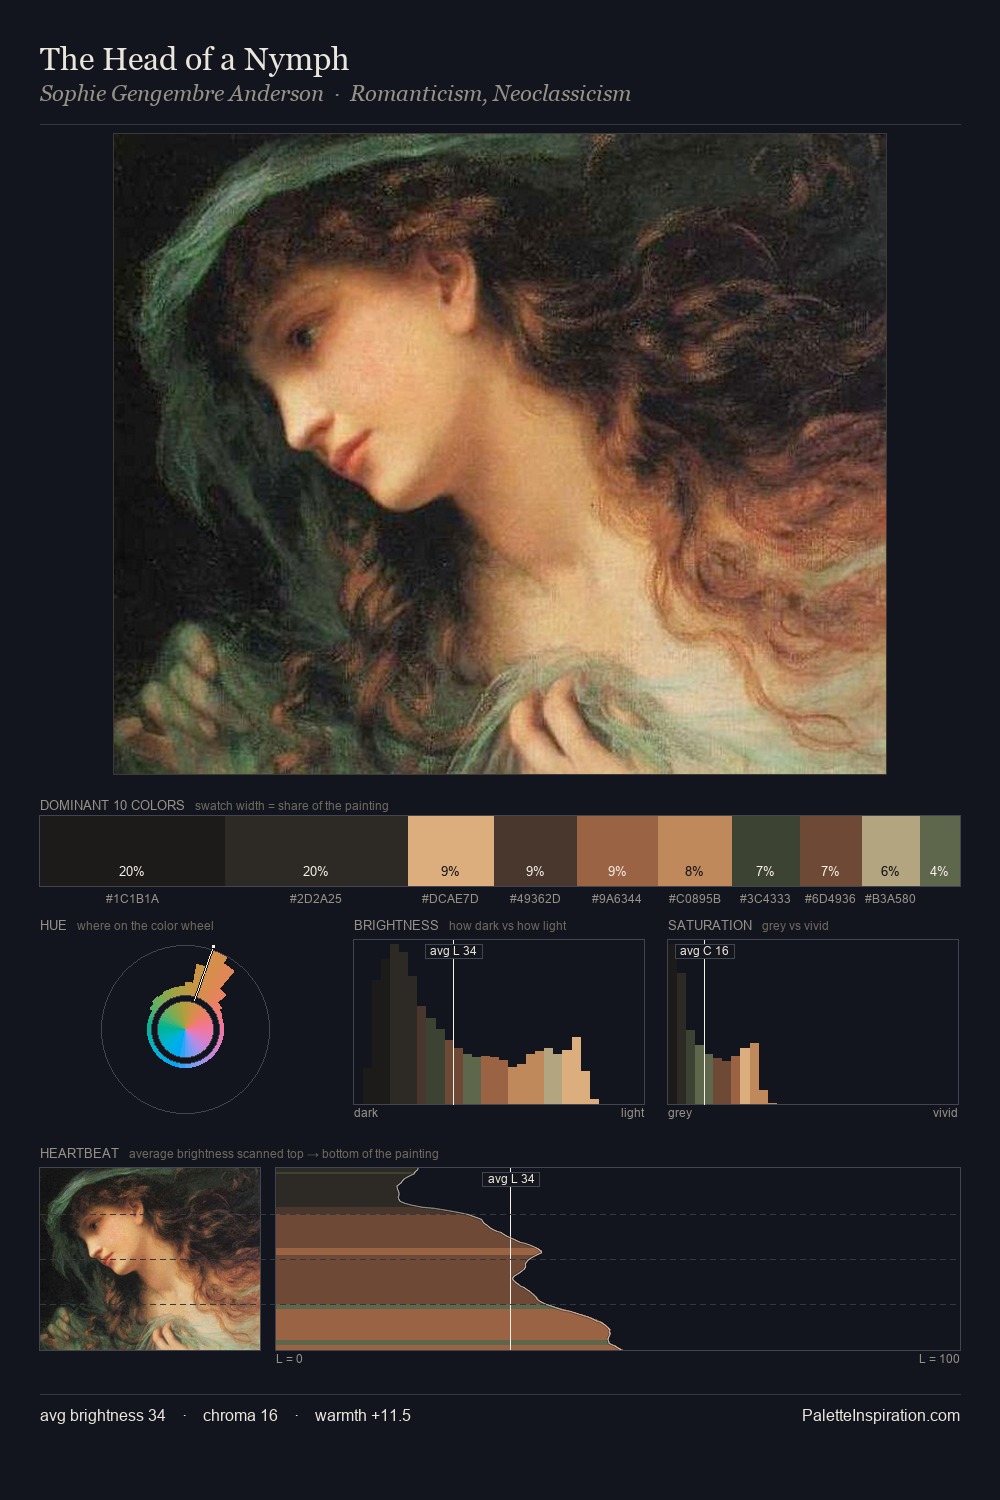Click the #1C1B1A hex code label

[x=132, y=899]
